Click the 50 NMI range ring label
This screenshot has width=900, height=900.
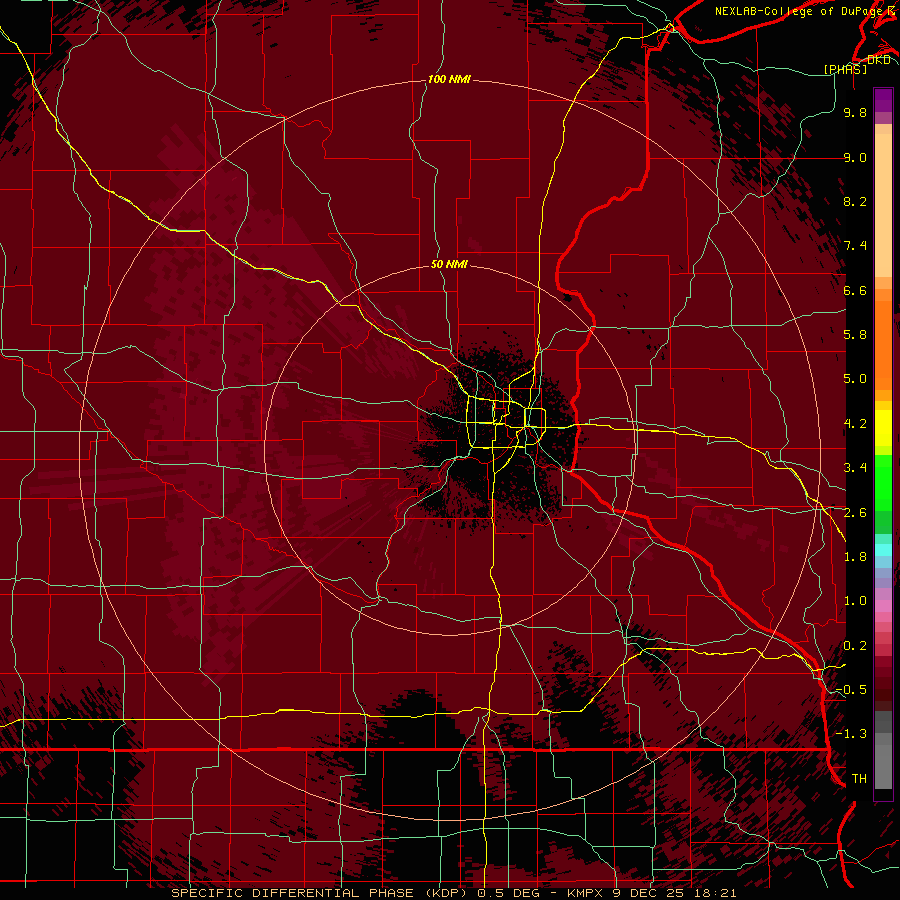pyautogui.click(x=449, y=264)
